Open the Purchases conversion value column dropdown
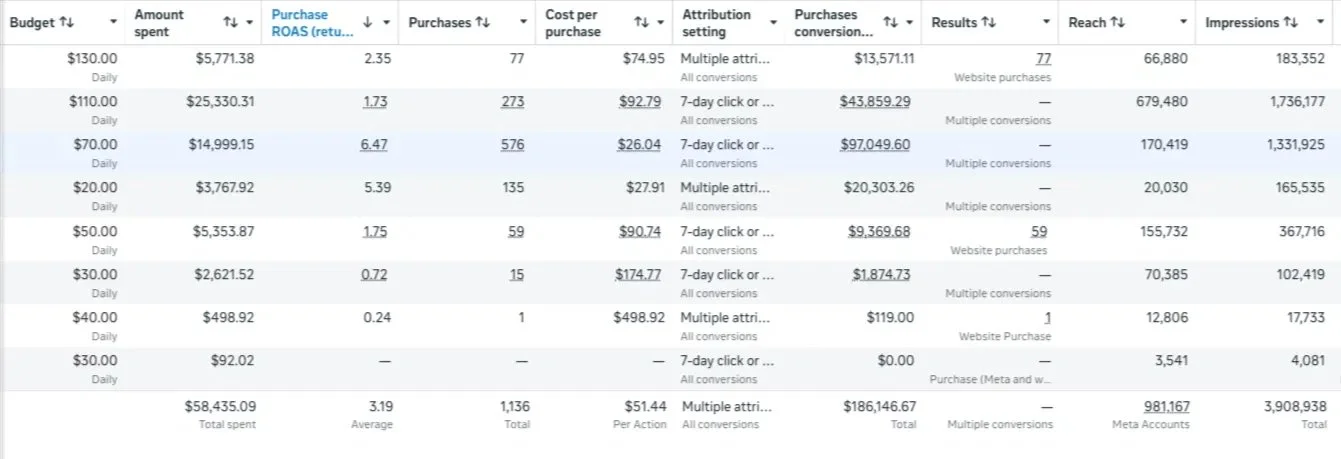Image resolution: width=1341 pixels, height=459 pixels. 911,22
